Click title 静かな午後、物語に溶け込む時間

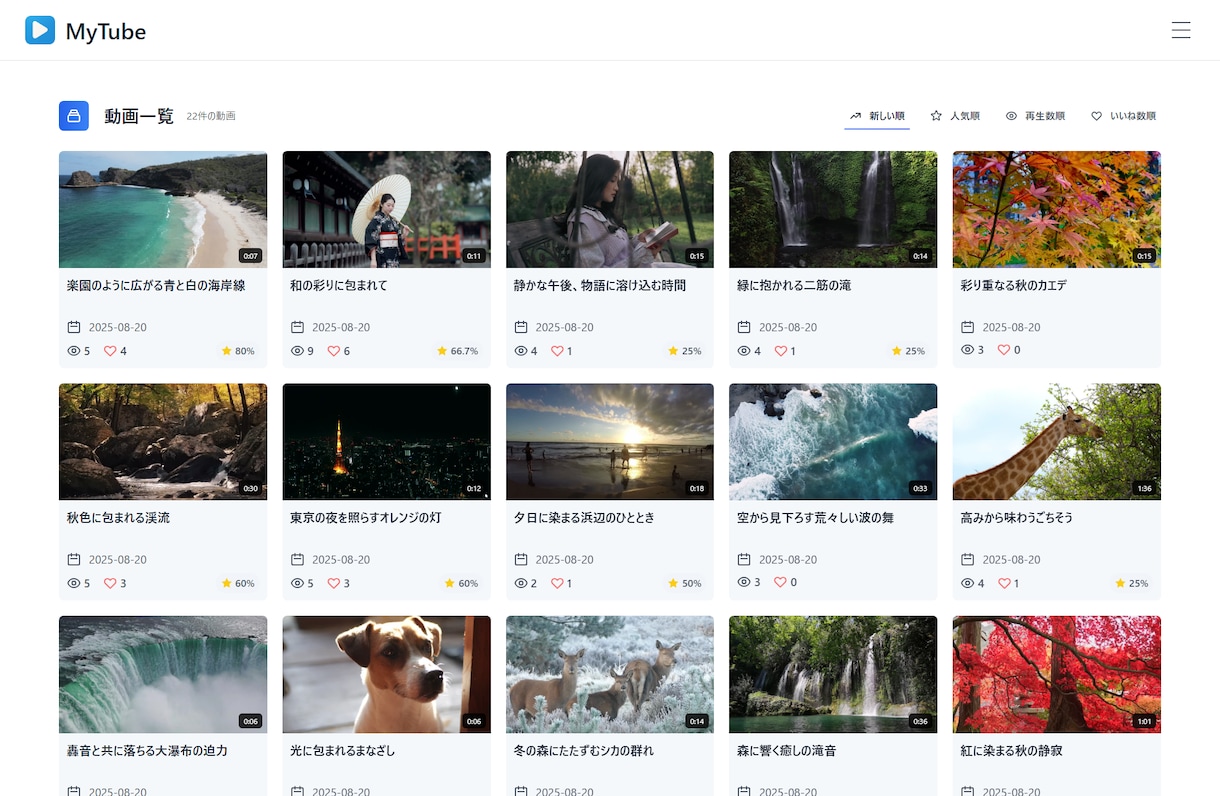pos(600,285)
